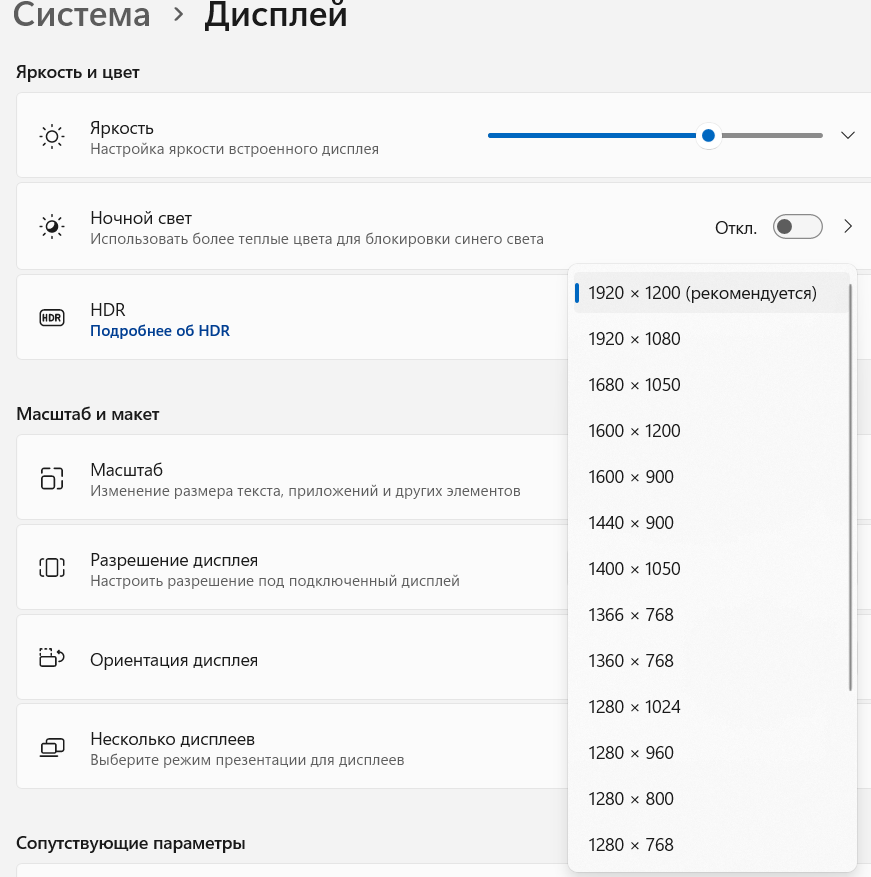Go back to Система breadcrumb
Viewport: 871px width, 877px height.
[x=82, y=15]
